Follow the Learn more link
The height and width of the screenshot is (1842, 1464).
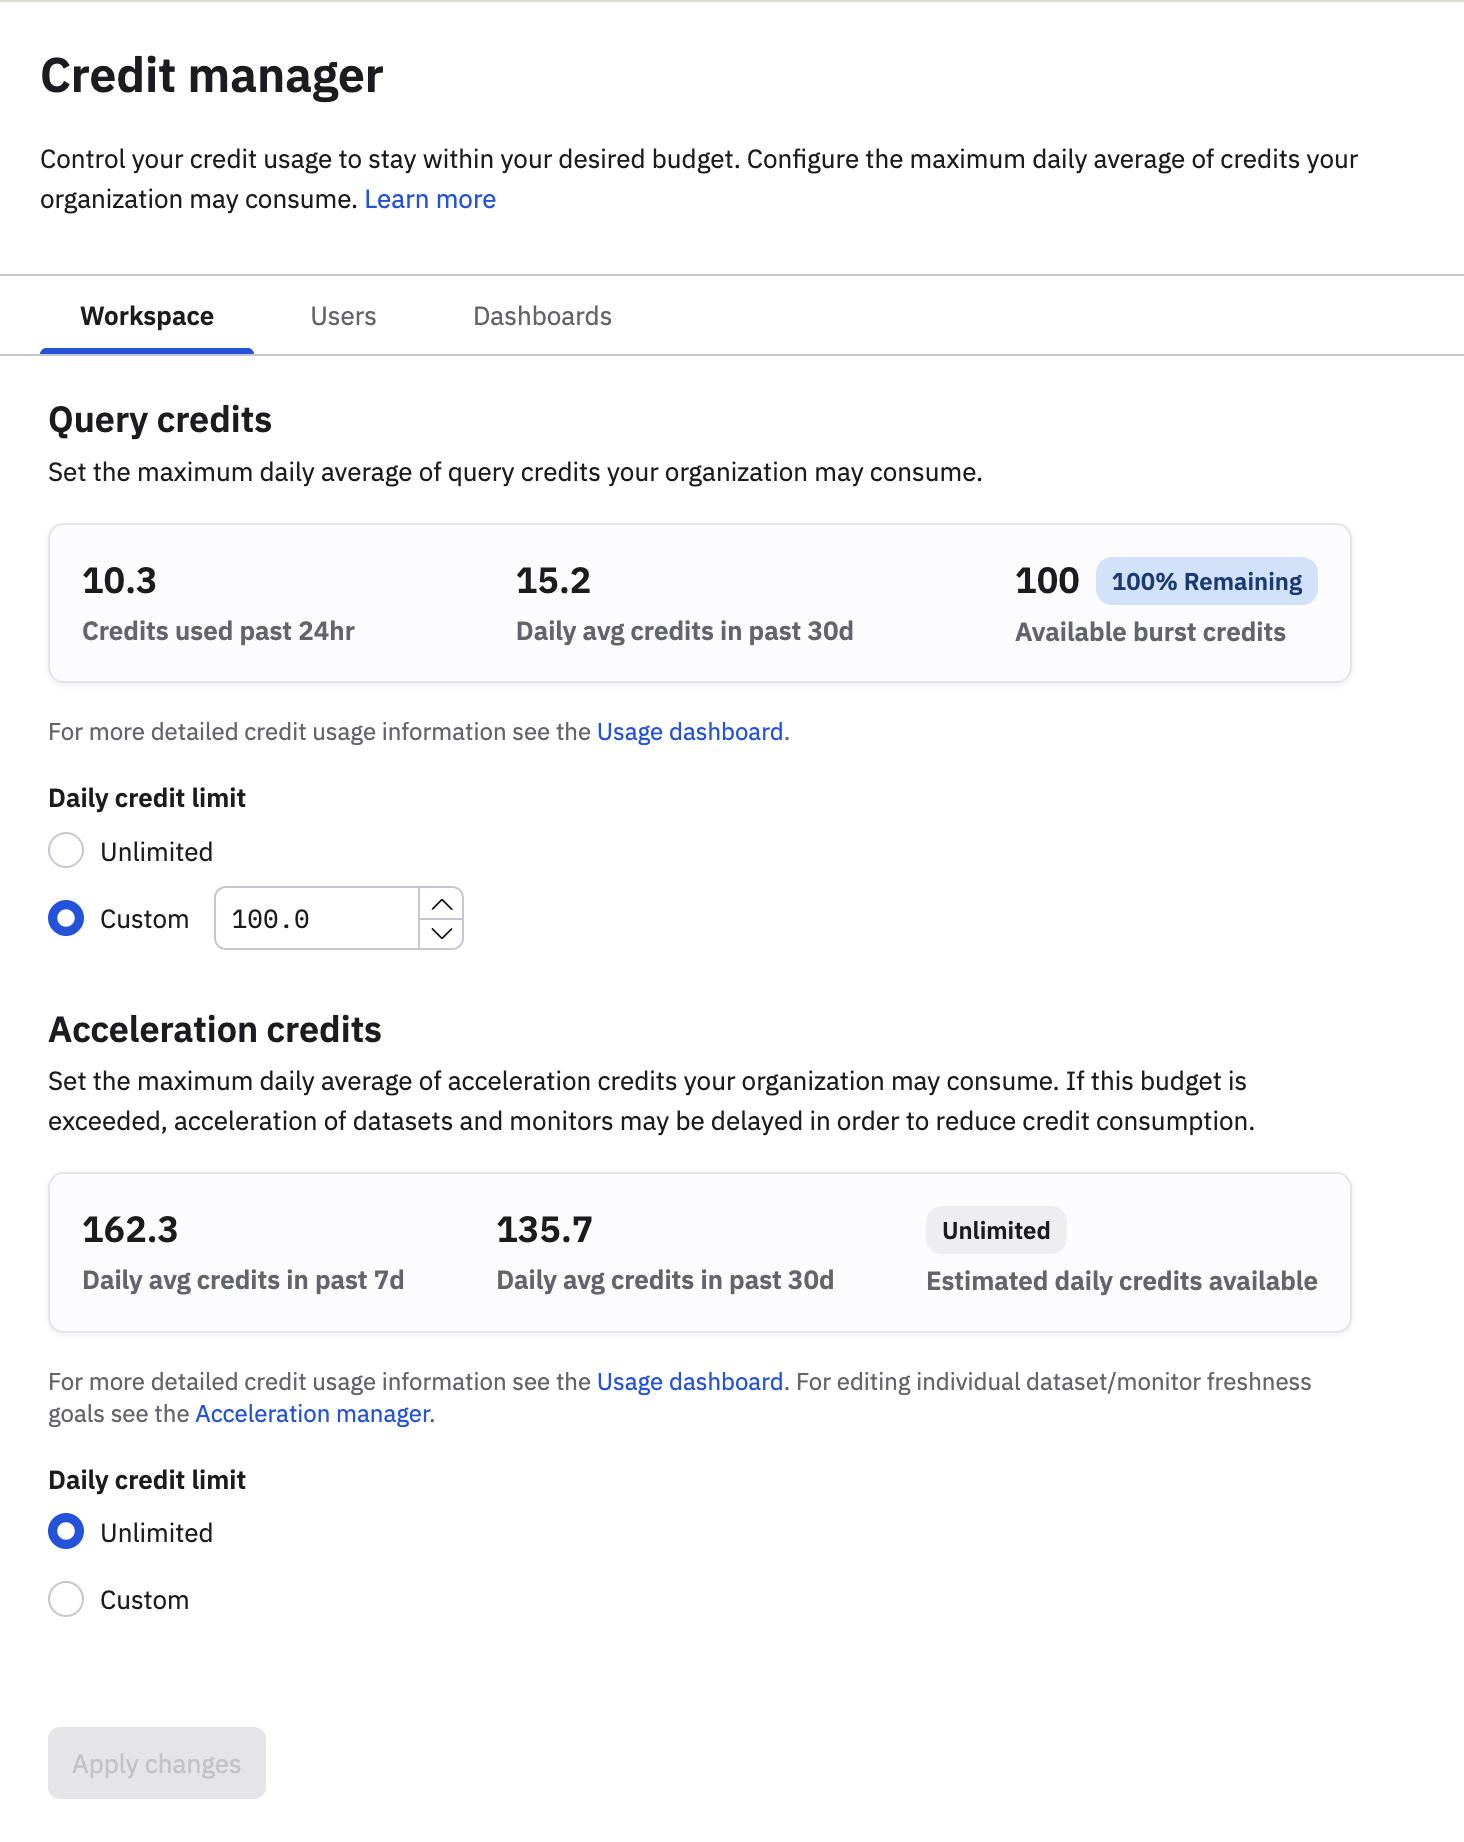point(430,199)
